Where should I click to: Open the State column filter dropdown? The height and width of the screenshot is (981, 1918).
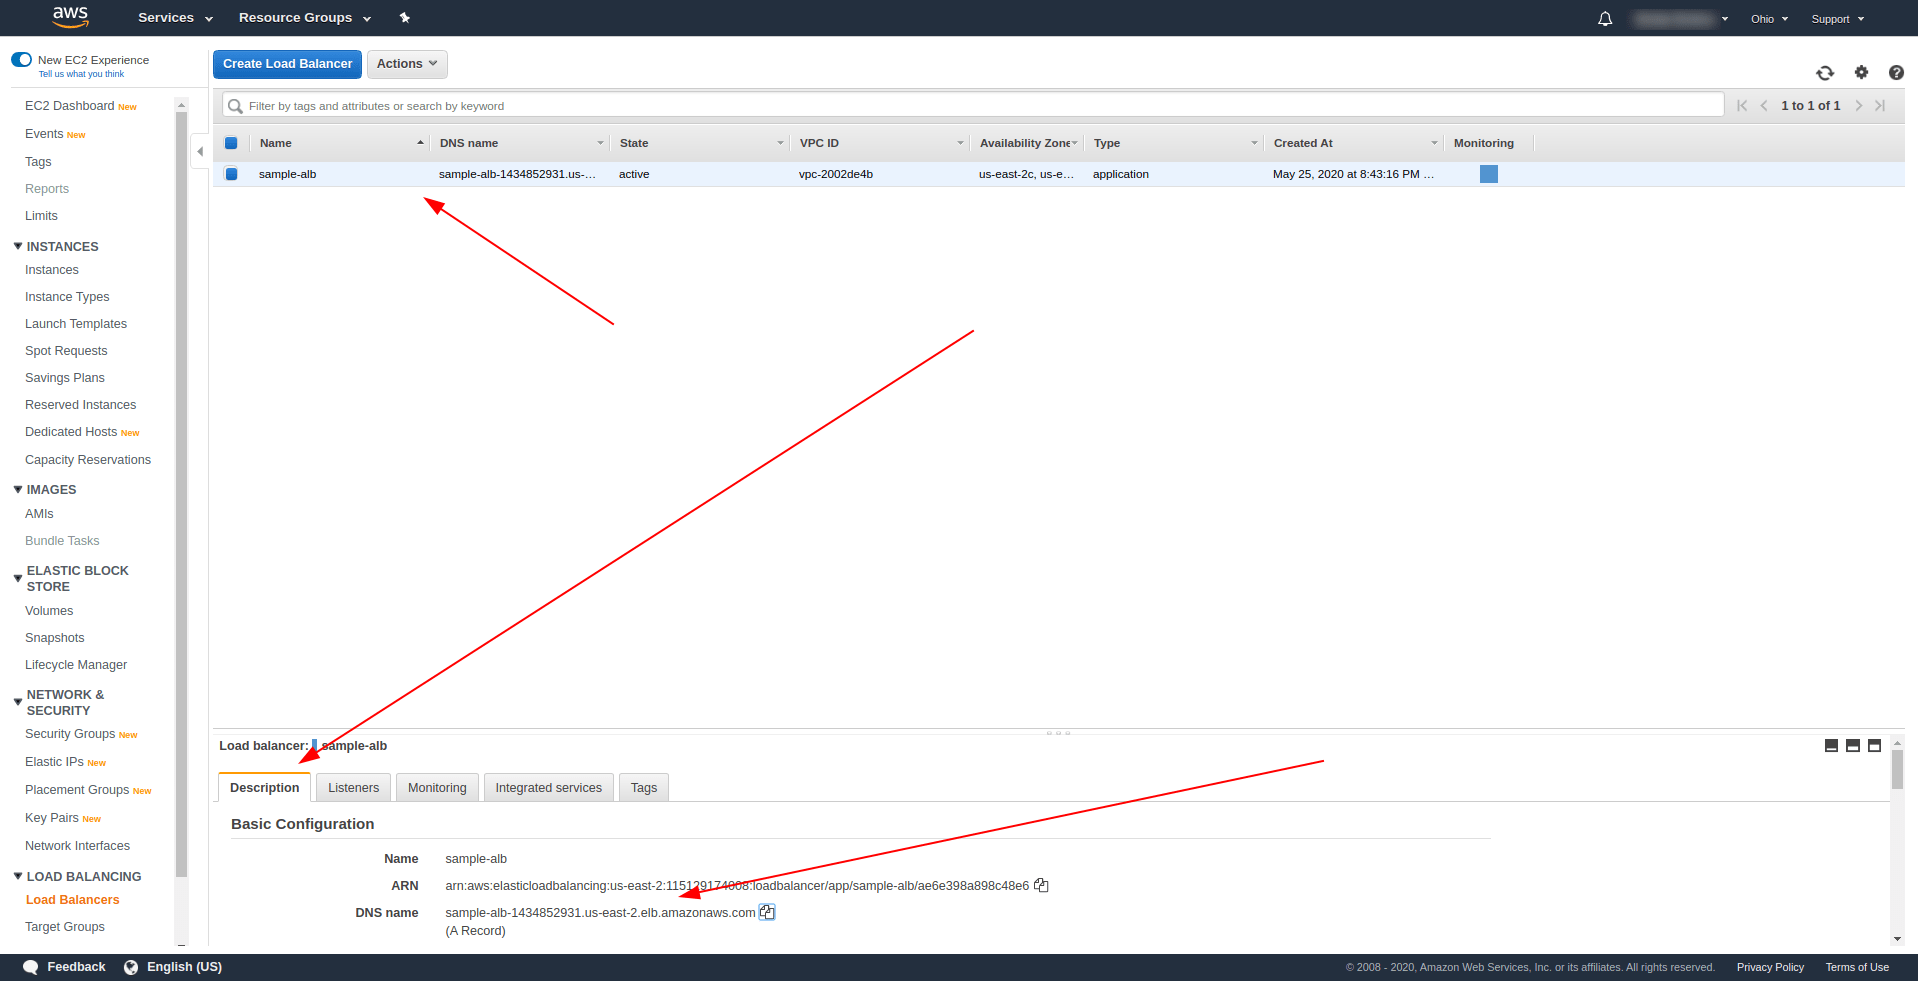point(780,142)
